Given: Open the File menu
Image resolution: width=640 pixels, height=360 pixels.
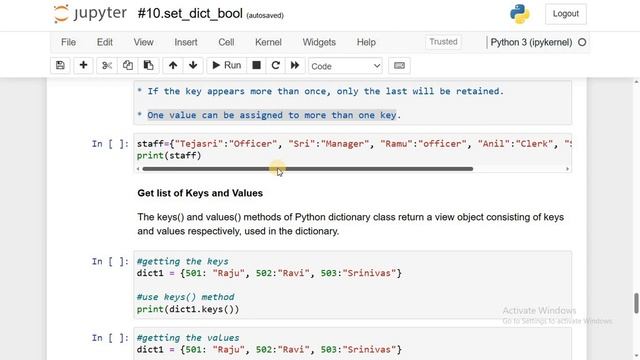Looking at the screenshot, I should tap(68, 42).
